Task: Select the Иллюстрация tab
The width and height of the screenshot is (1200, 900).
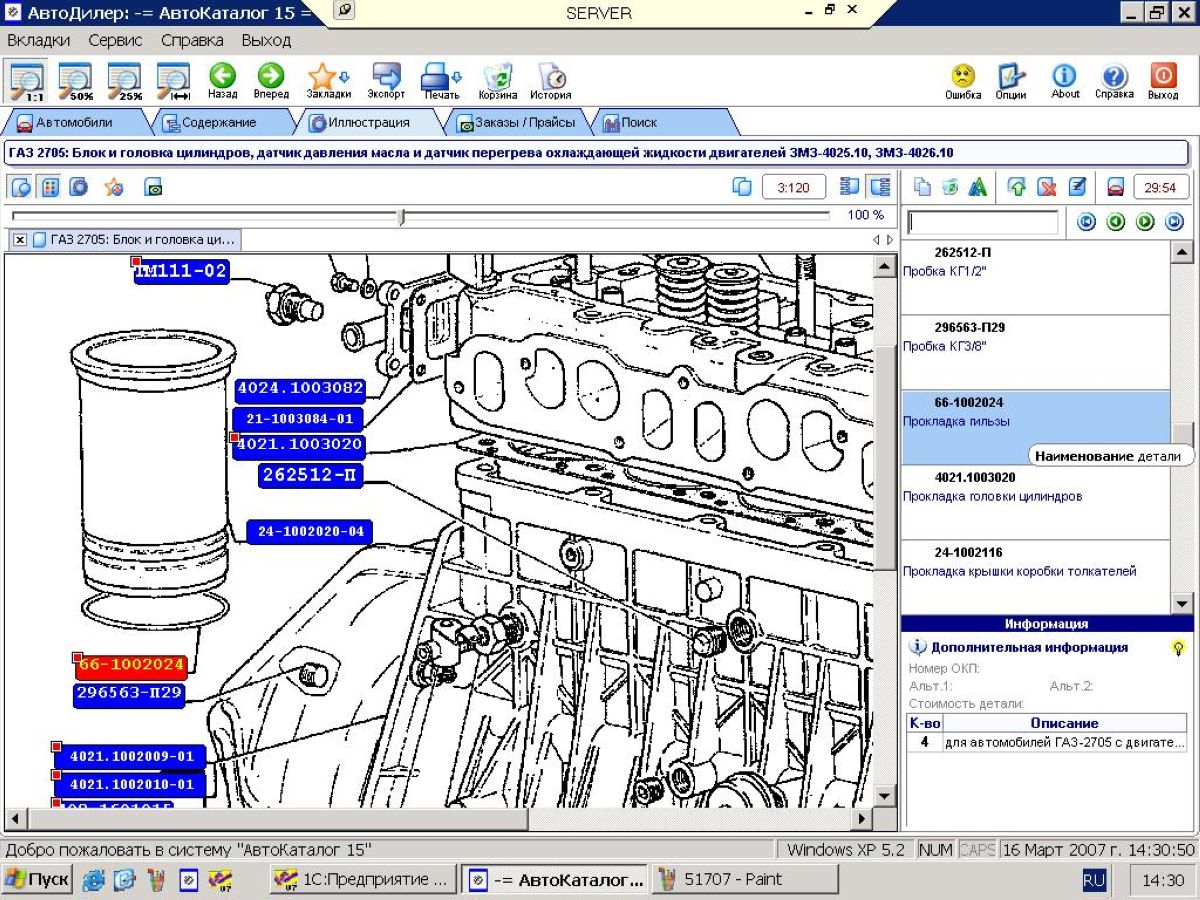Action: coord(369,123)
